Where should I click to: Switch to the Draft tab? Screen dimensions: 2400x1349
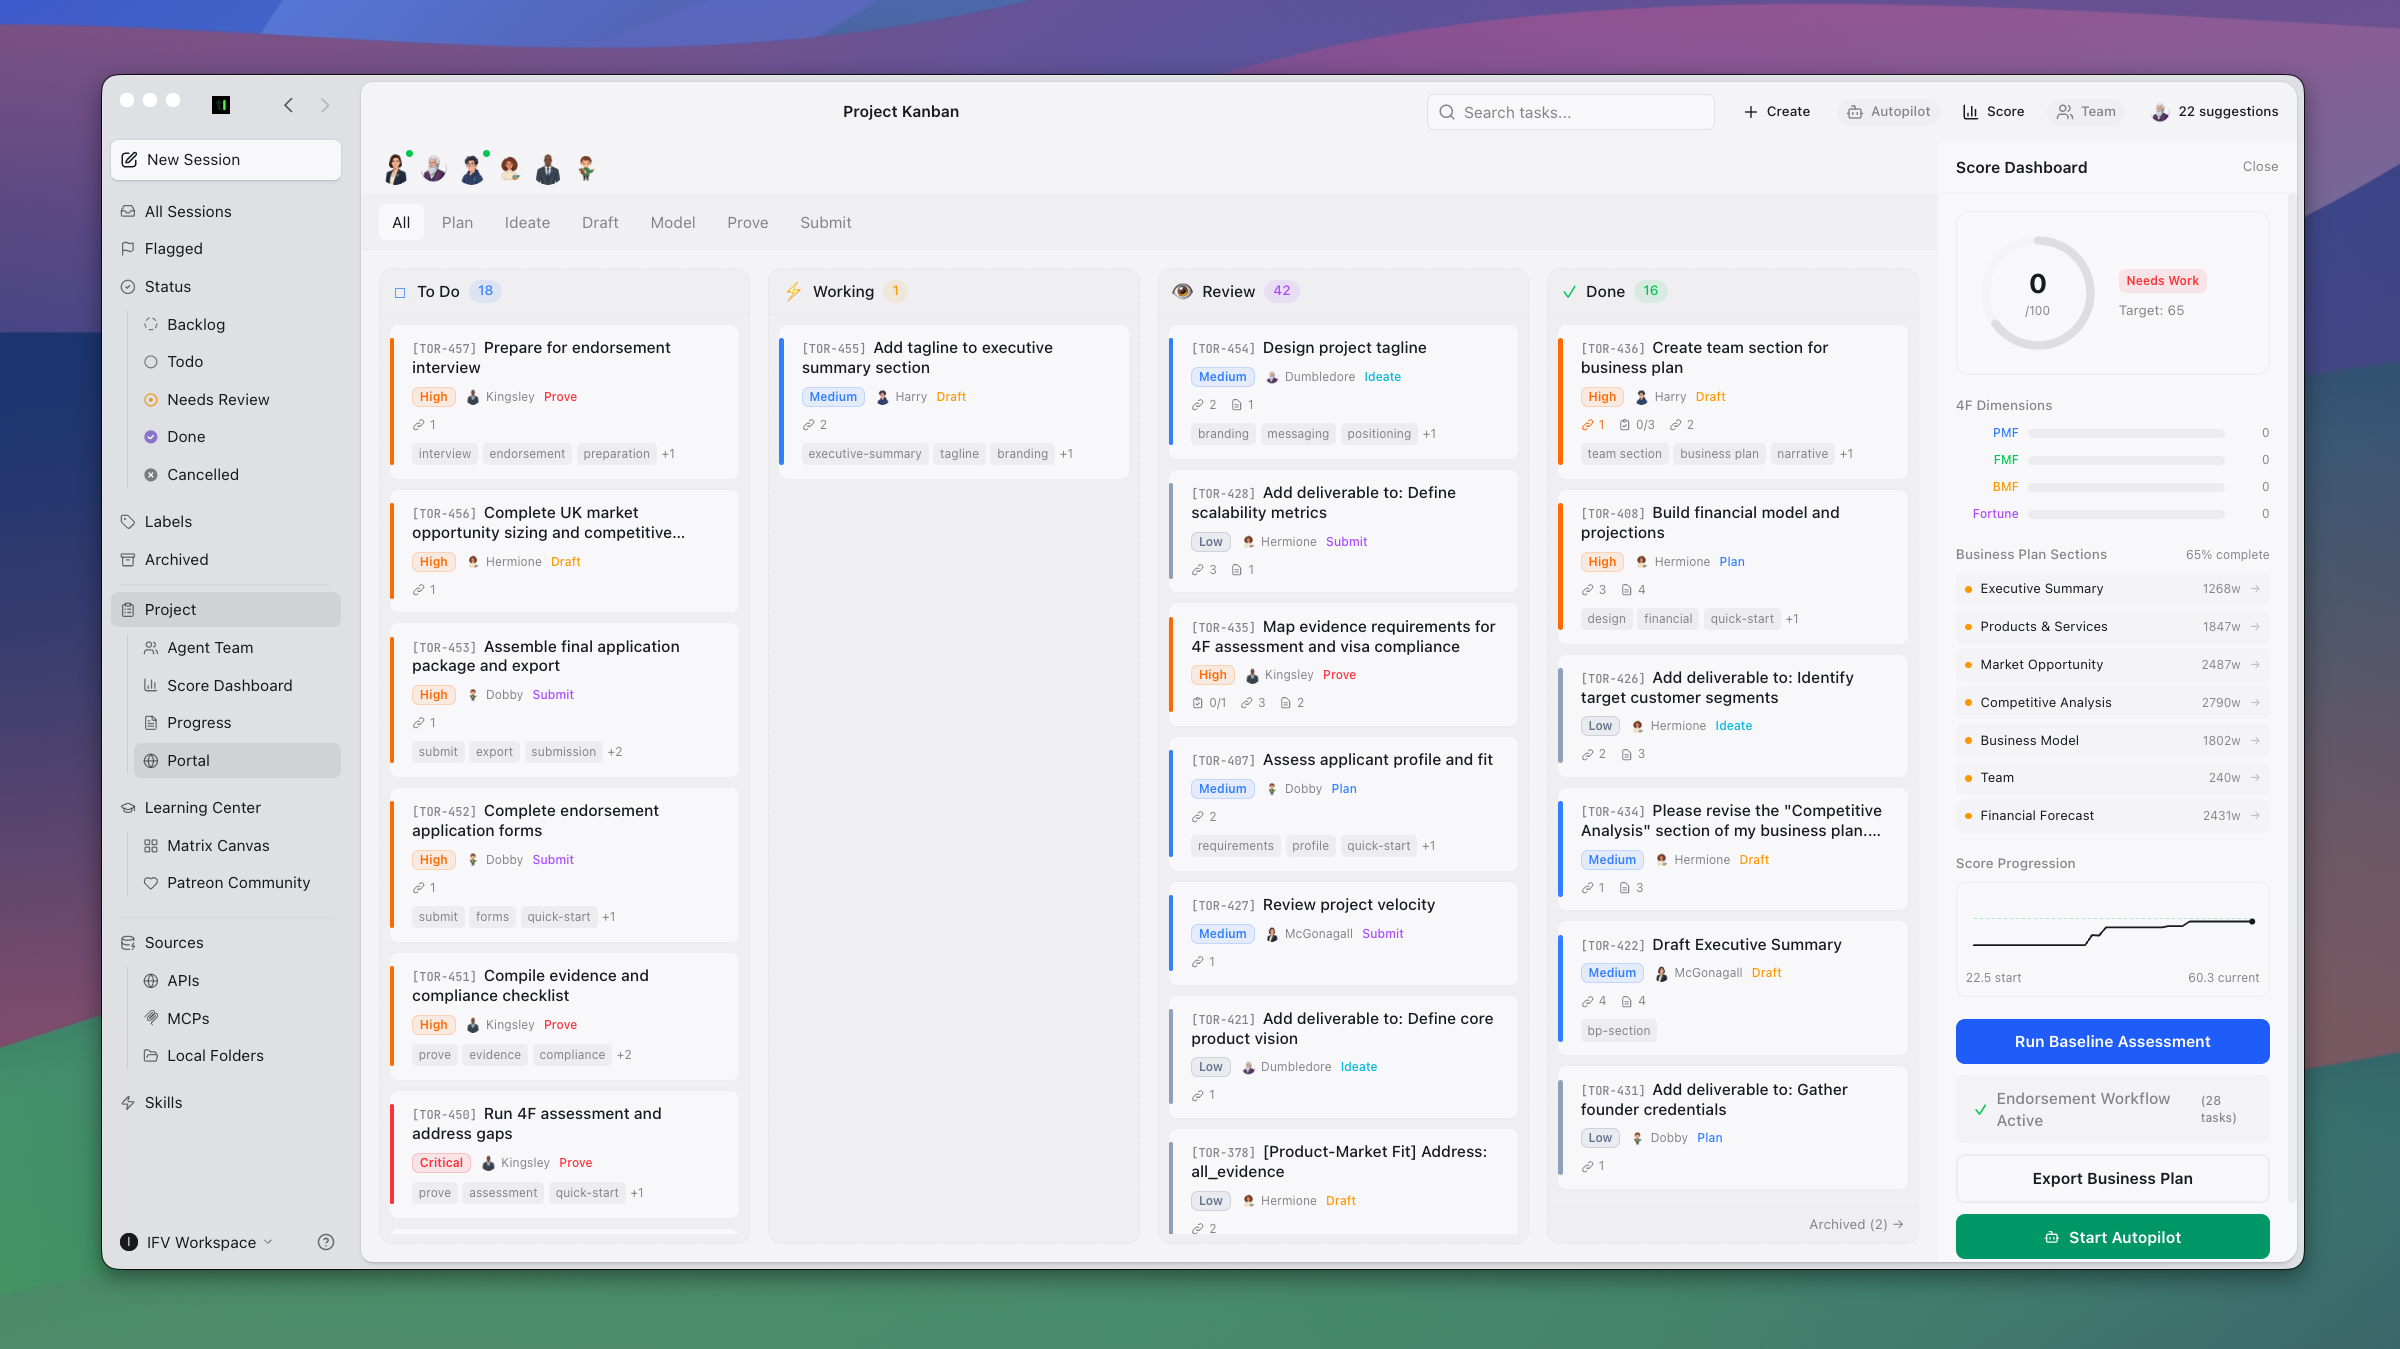600,223
